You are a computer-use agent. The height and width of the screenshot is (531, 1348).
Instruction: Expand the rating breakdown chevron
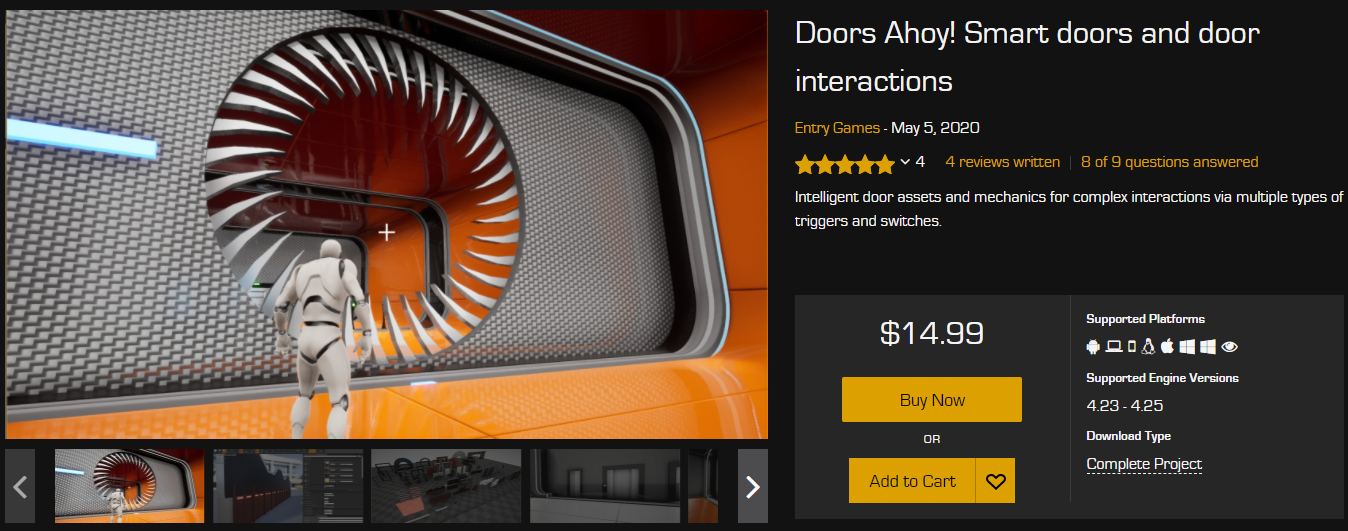coord(905,162)
